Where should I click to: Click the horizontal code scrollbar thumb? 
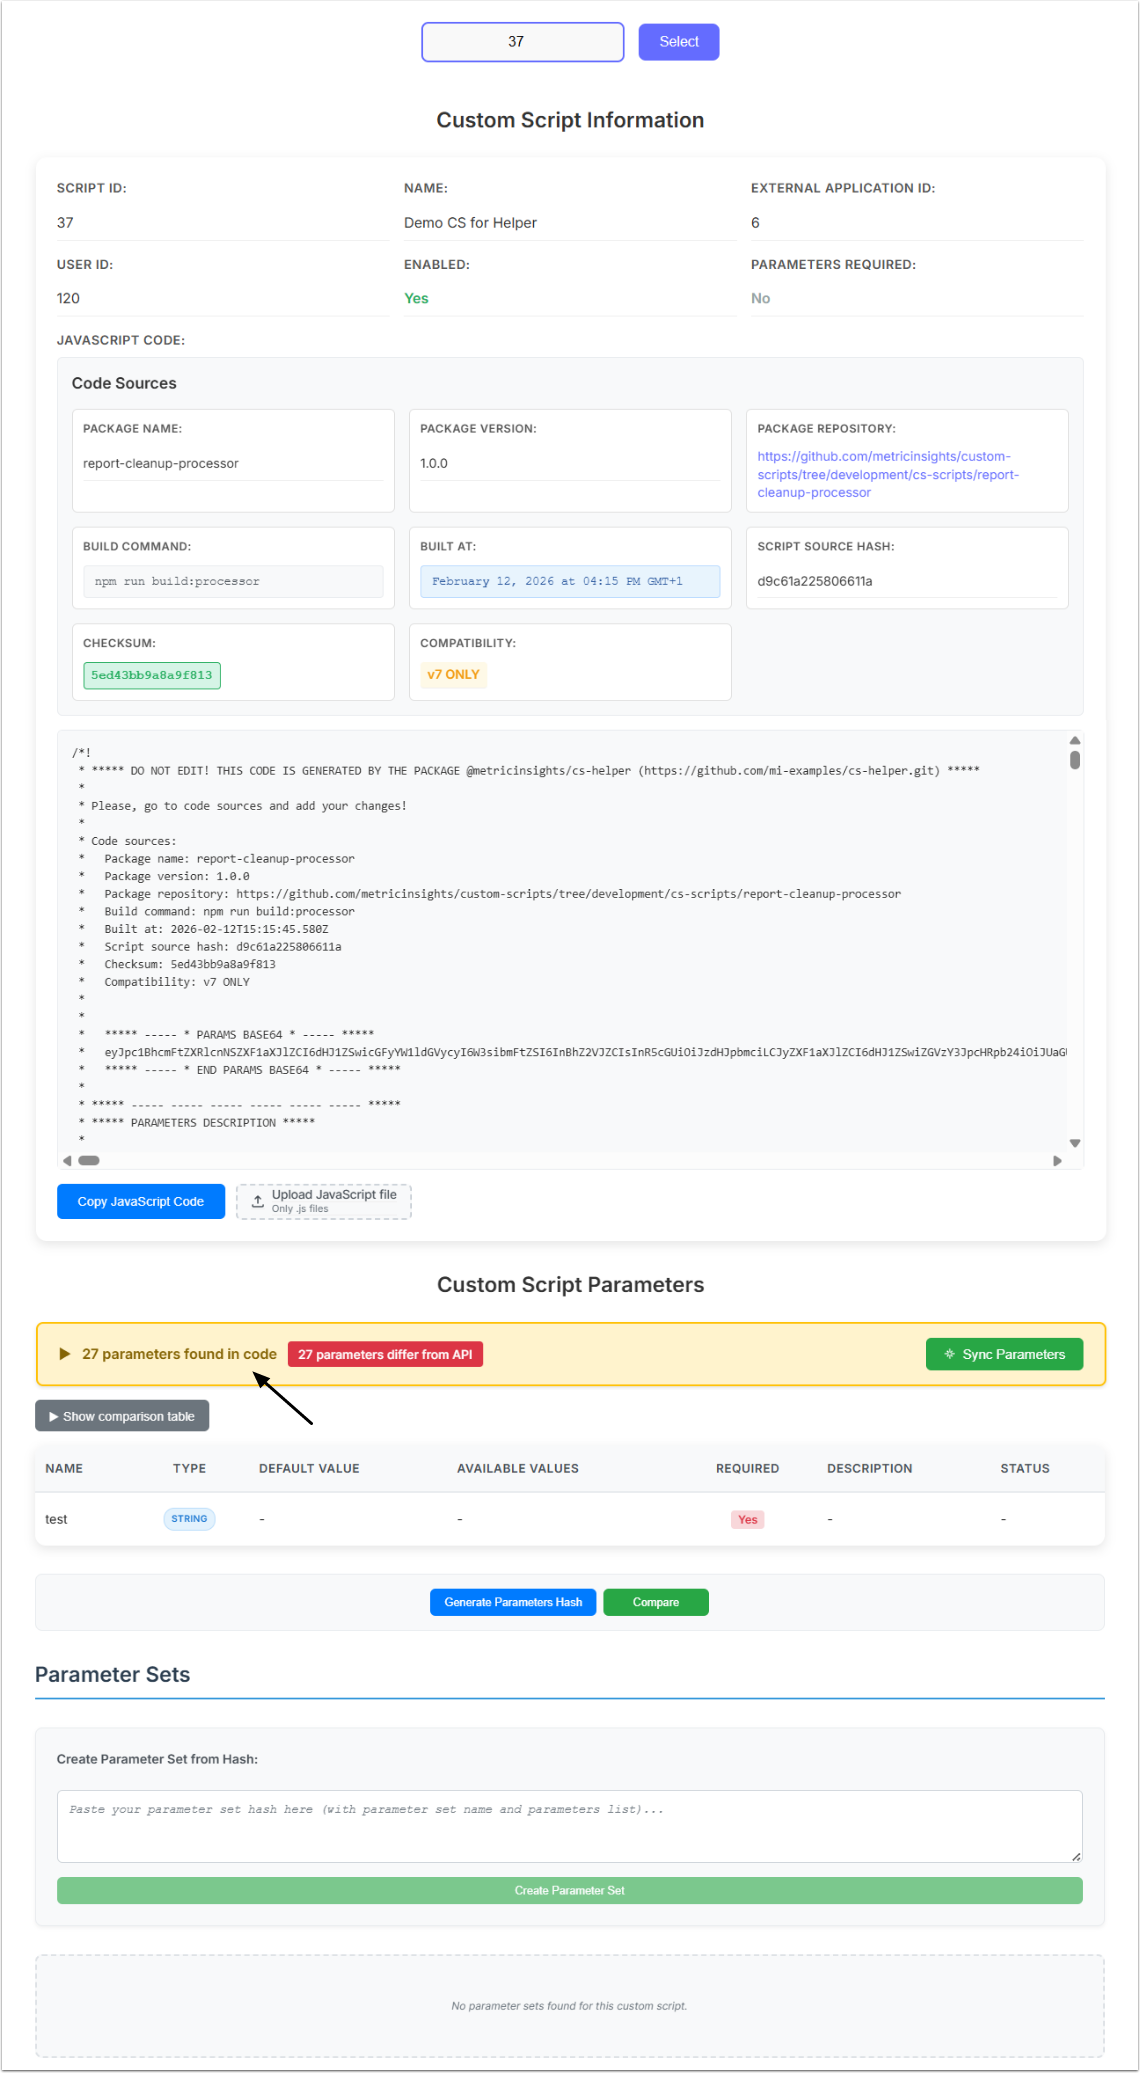point(89,1161)
